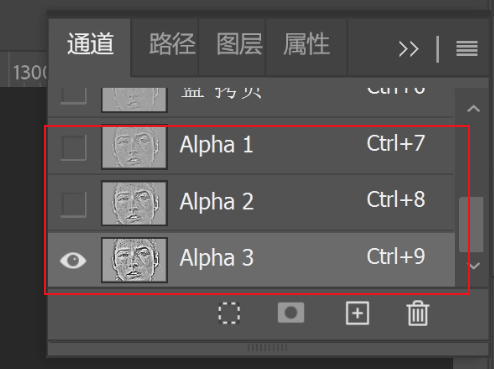Screen dimensions: 494x369
Task: Create new channel plus icon
Action: 357,313
